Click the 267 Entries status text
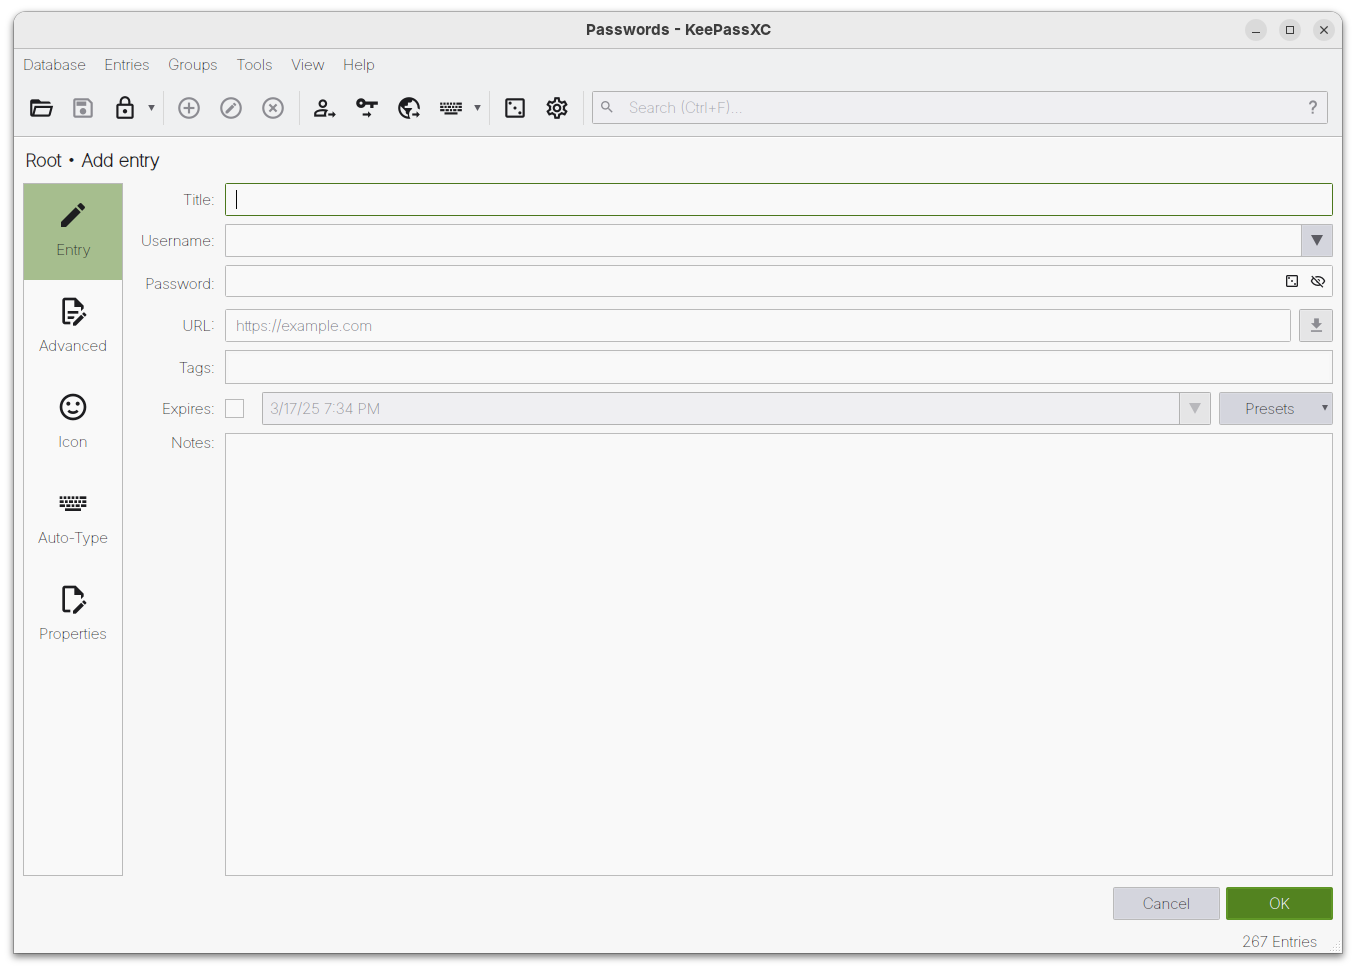Screen dimensions: 1356x970 [1279, 942]
